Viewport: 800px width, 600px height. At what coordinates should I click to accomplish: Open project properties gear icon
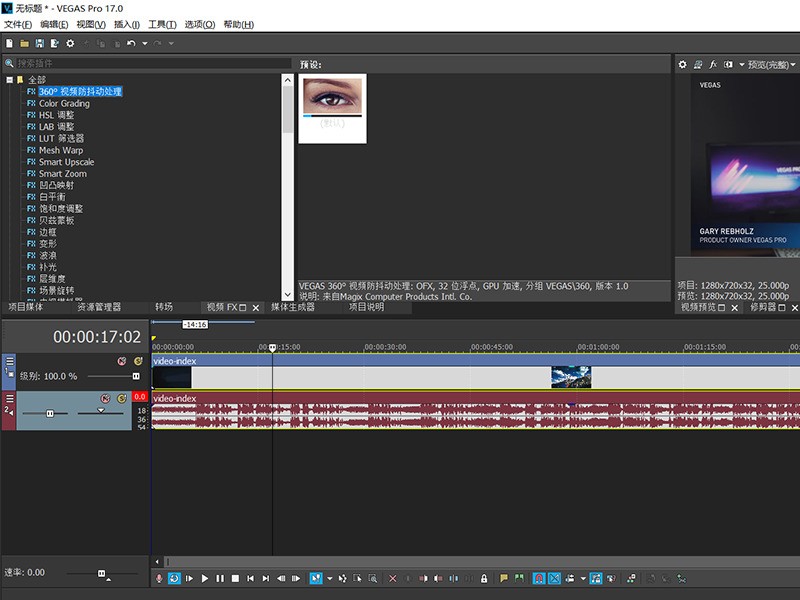click(70, 43)
